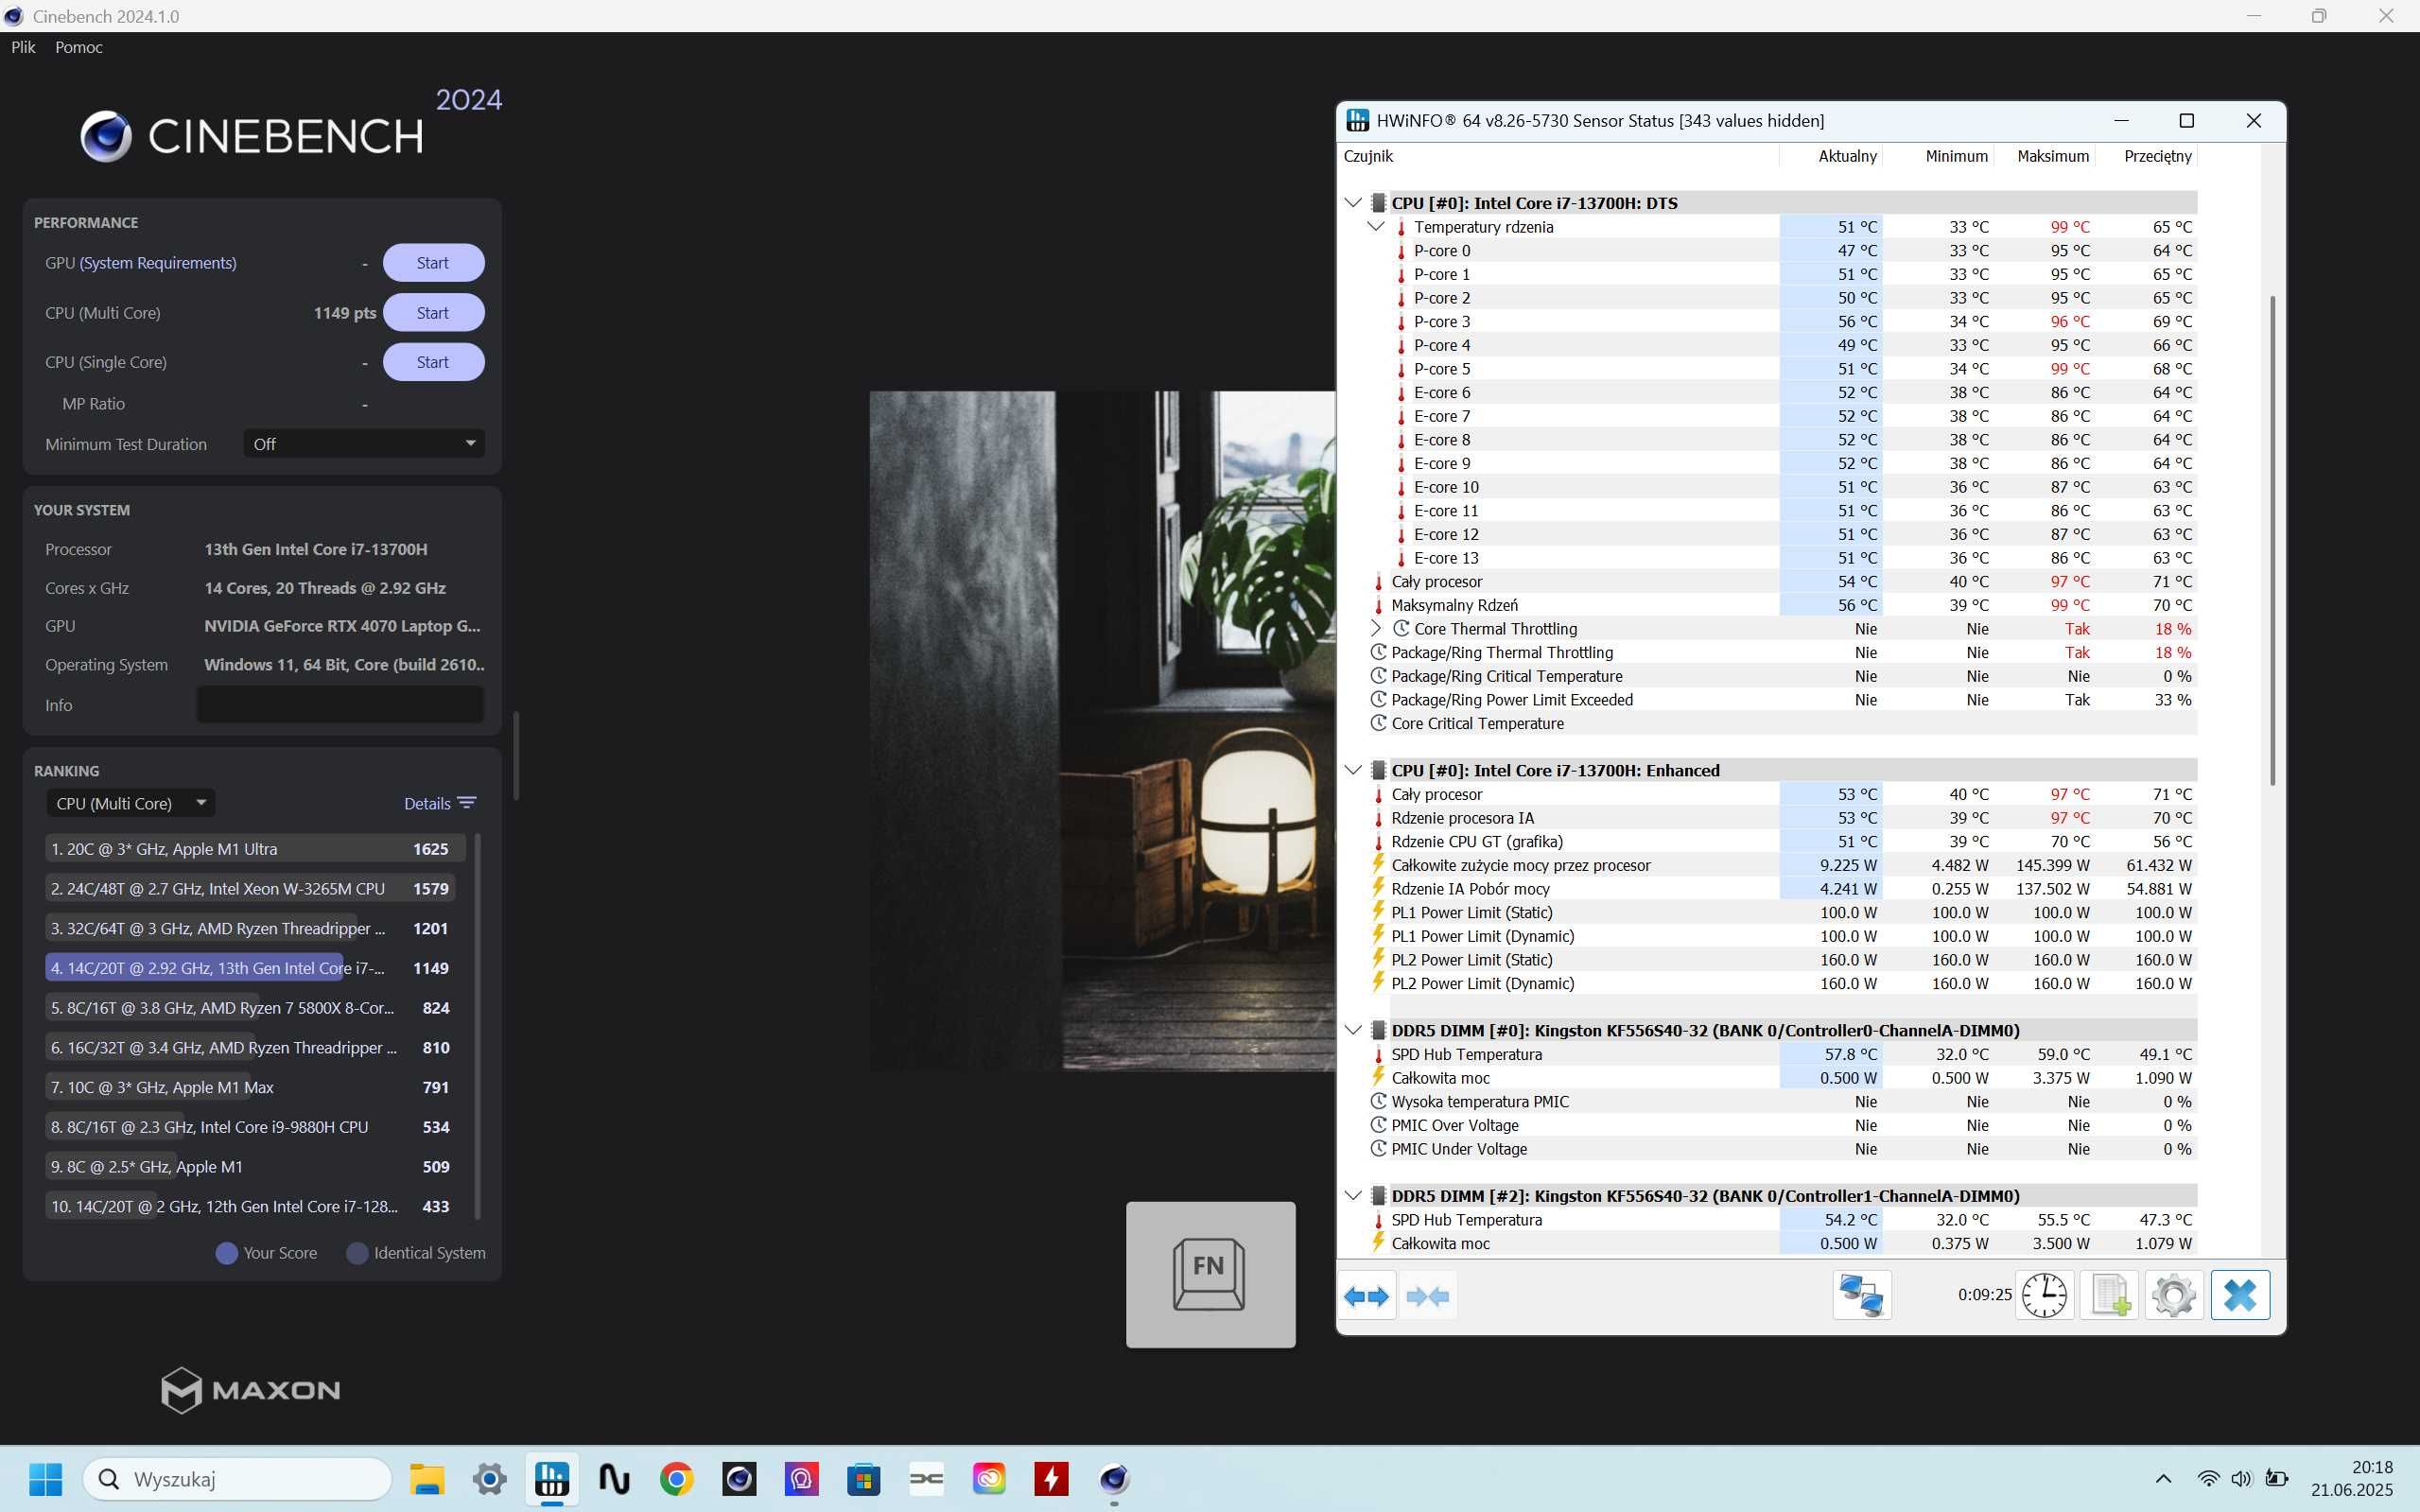
Task: Open the purple head-icon taskbar app
Action: pyautogui.click(x=801, y=1479)
